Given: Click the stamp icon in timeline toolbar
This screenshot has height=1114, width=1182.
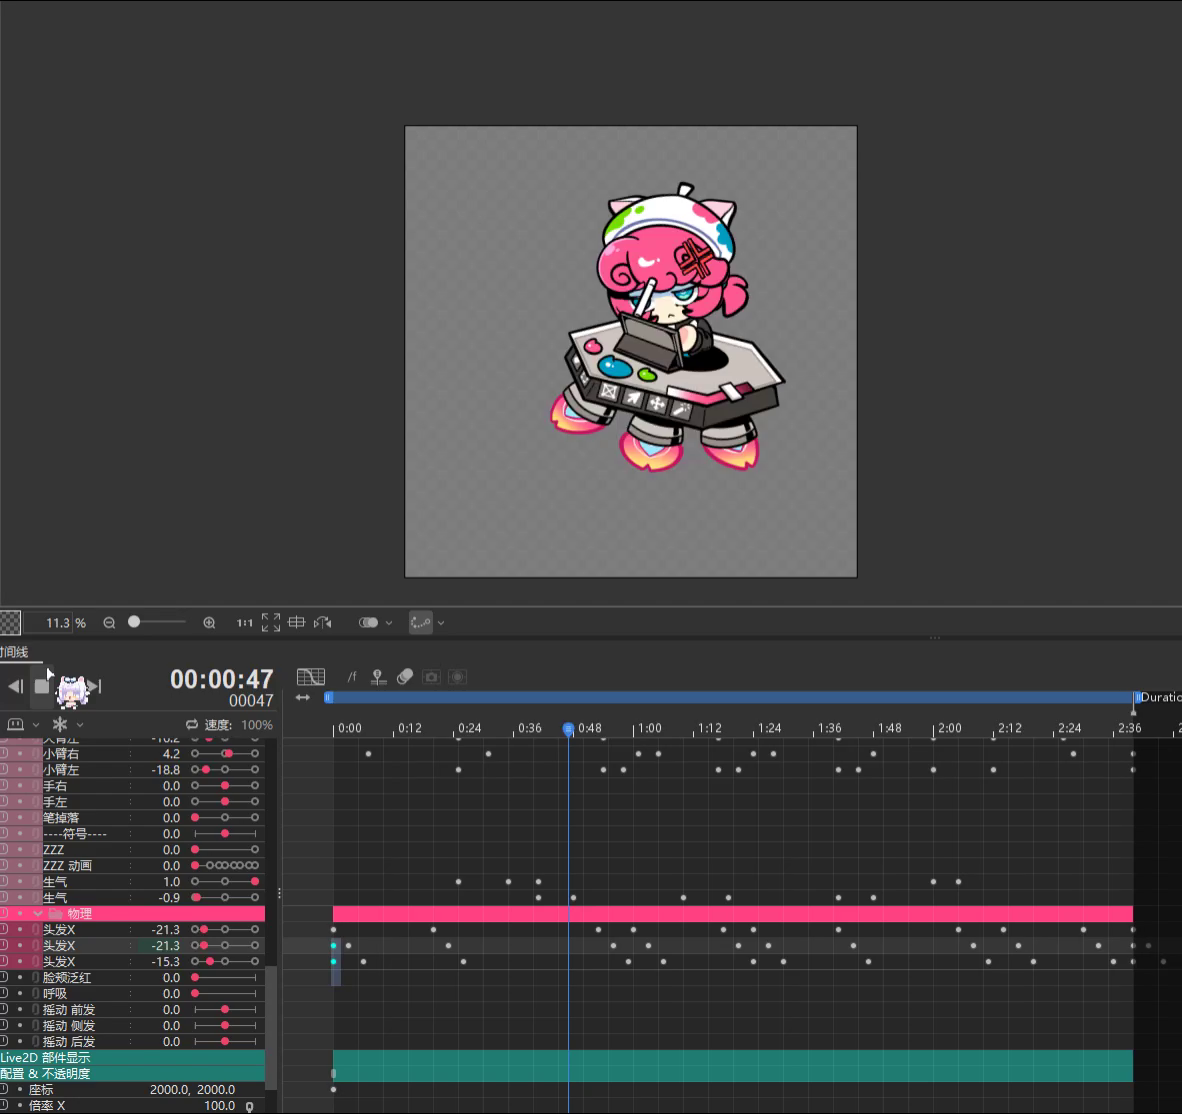Looking at the screenshot, I should [378, 677].
